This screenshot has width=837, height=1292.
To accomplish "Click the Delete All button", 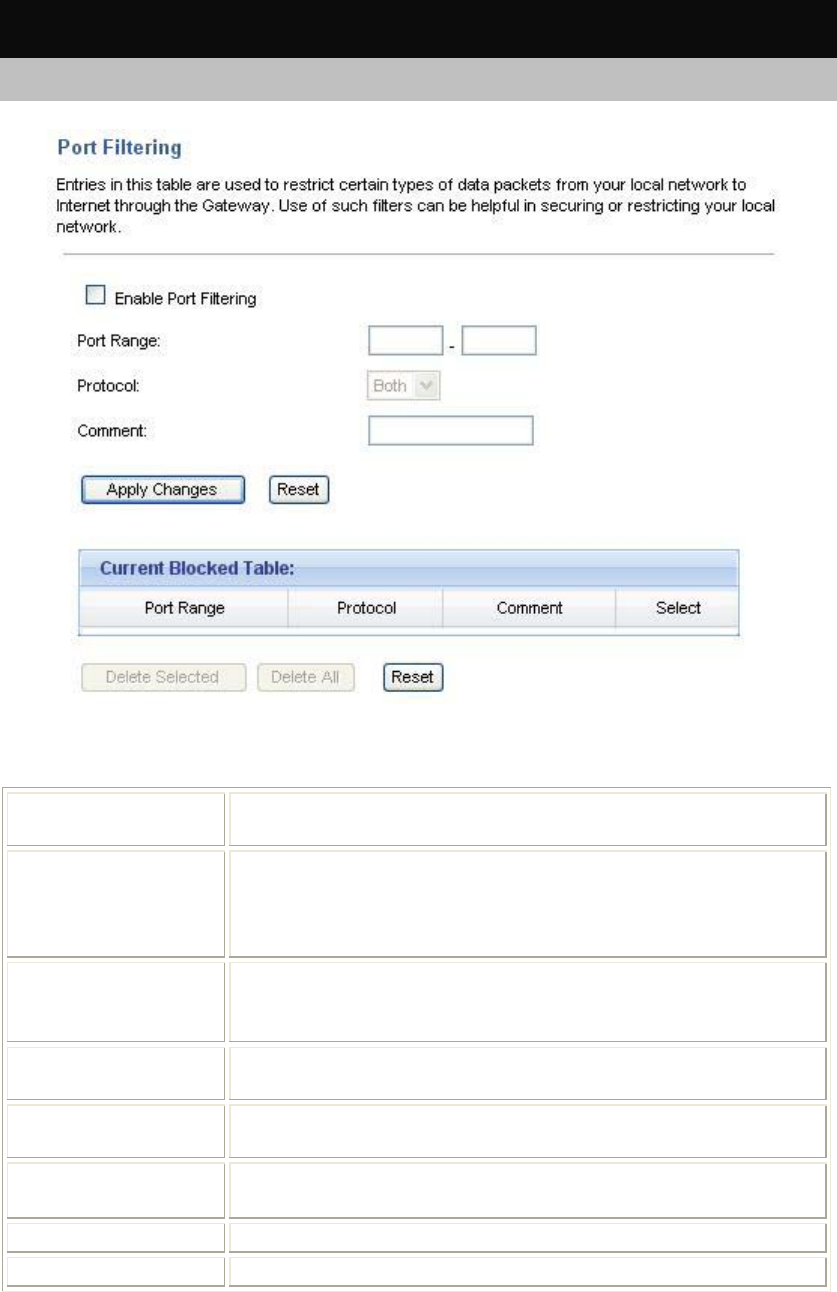I will tap(305, 677).
